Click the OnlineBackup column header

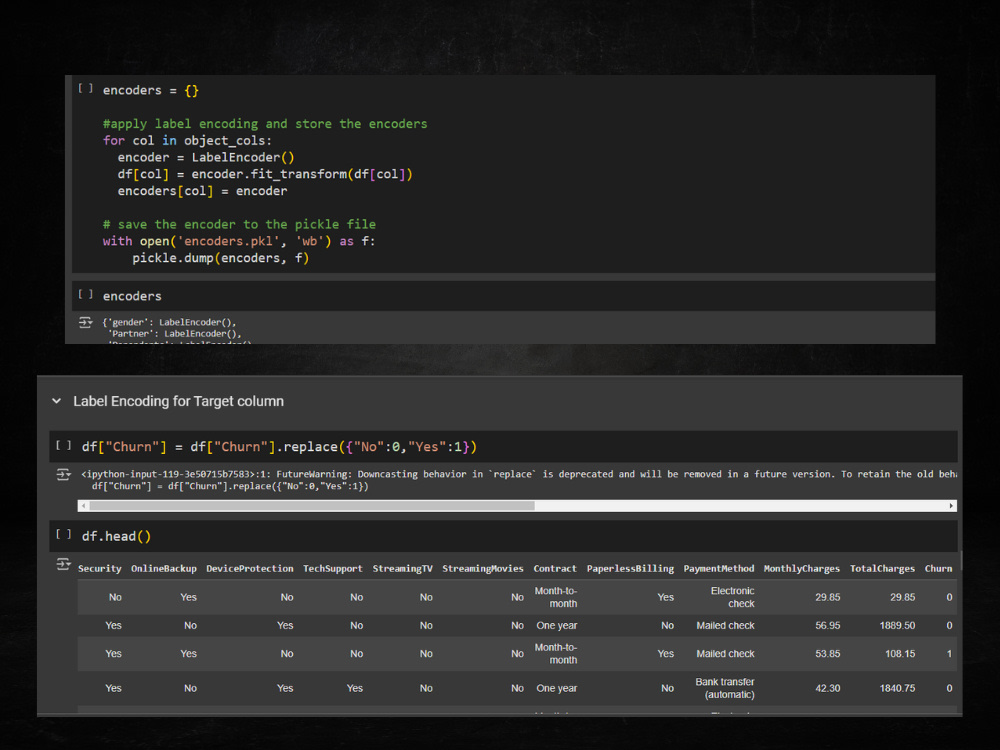click(164, 569)
